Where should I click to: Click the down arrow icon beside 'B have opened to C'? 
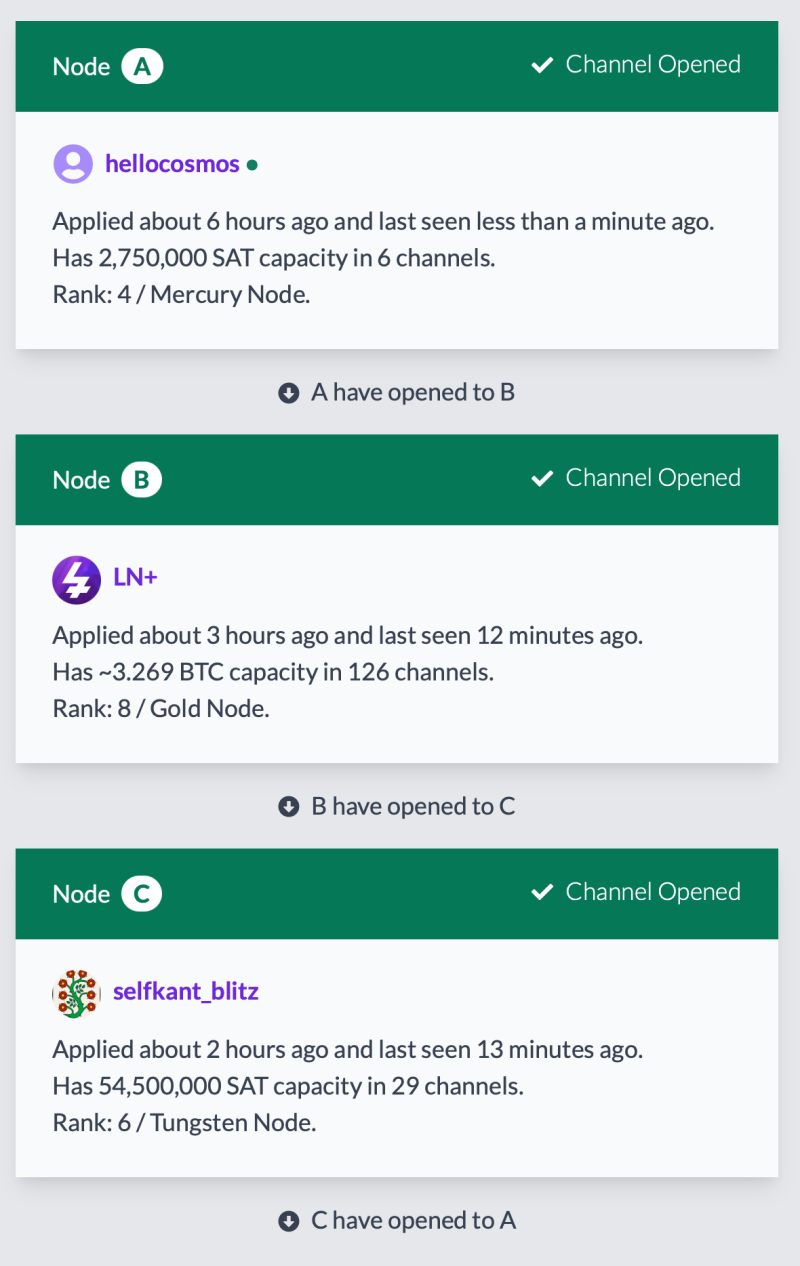click(289, 807)
